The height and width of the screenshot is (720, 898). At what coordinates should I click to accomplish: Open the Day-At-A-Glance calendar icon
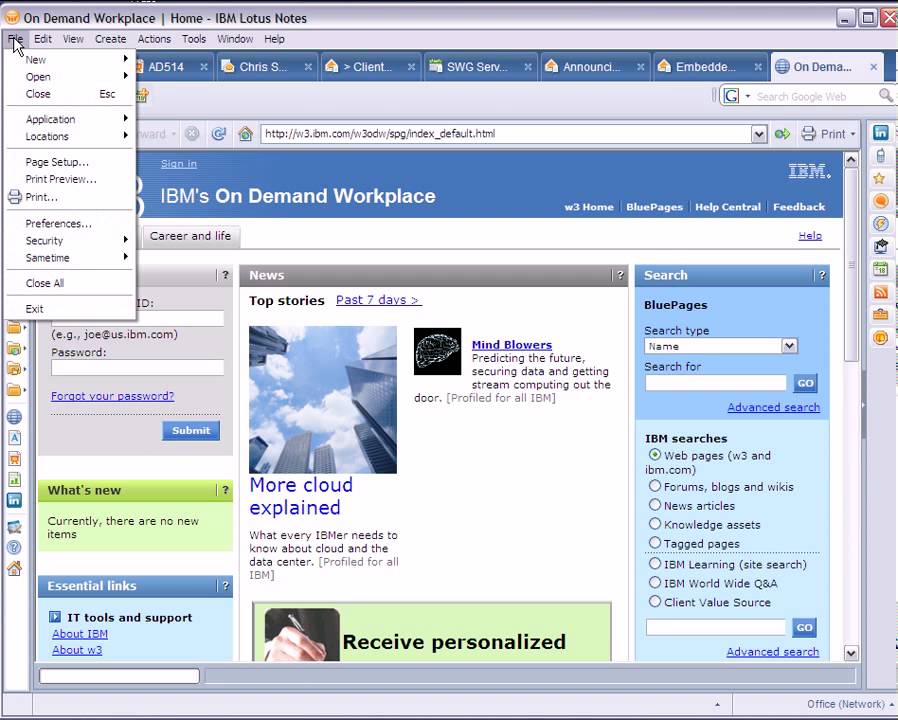pos(880,269)
